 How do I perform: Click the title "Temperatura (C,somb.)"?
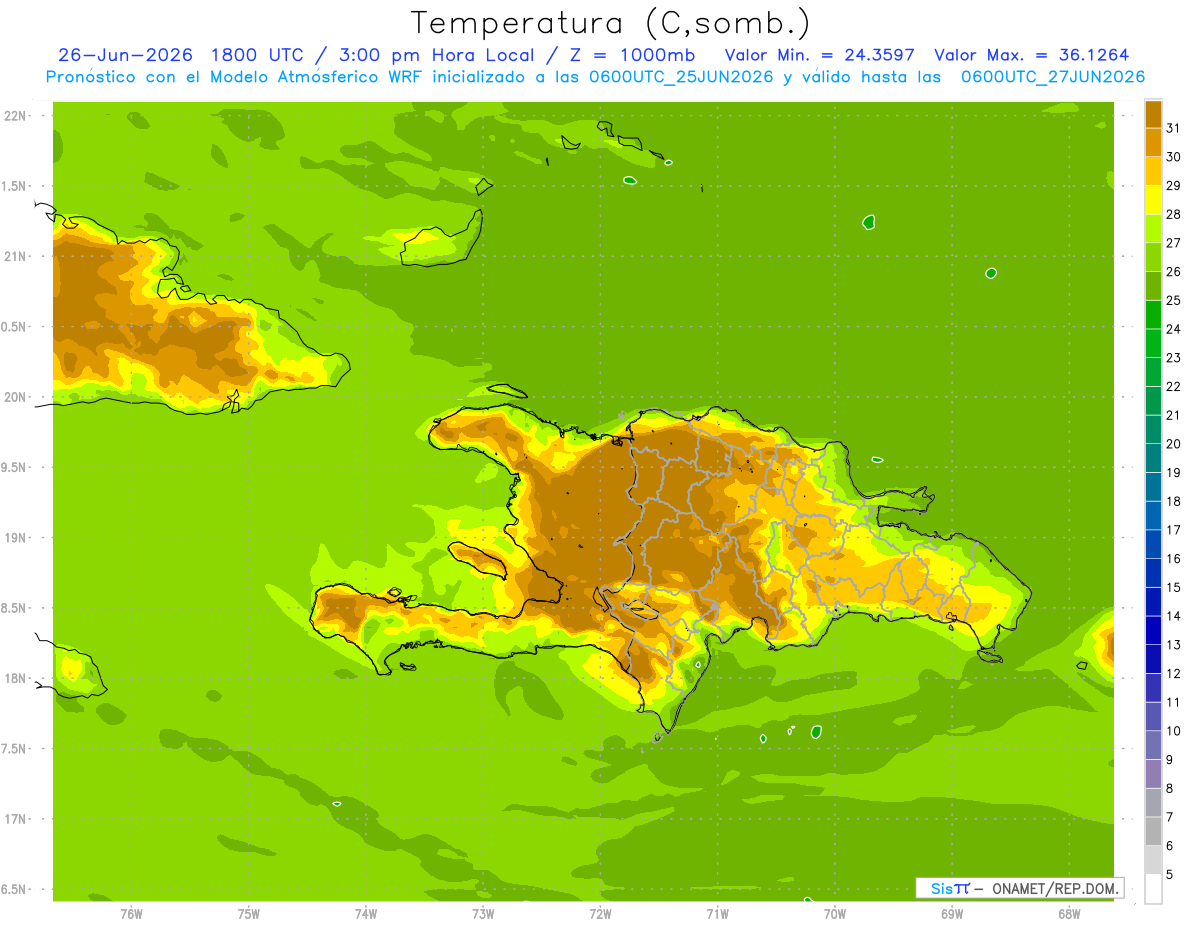(x=611, y=23)
